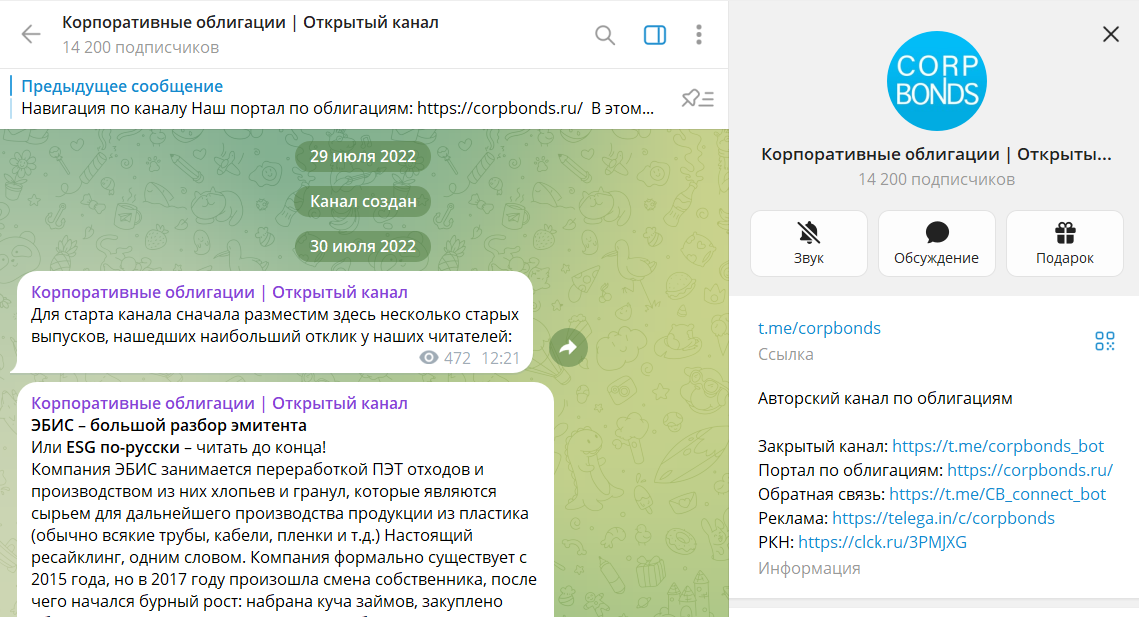Click '14 200 подписчиков' under header title
Screen dimensions: 1139x617
point(140,47)
